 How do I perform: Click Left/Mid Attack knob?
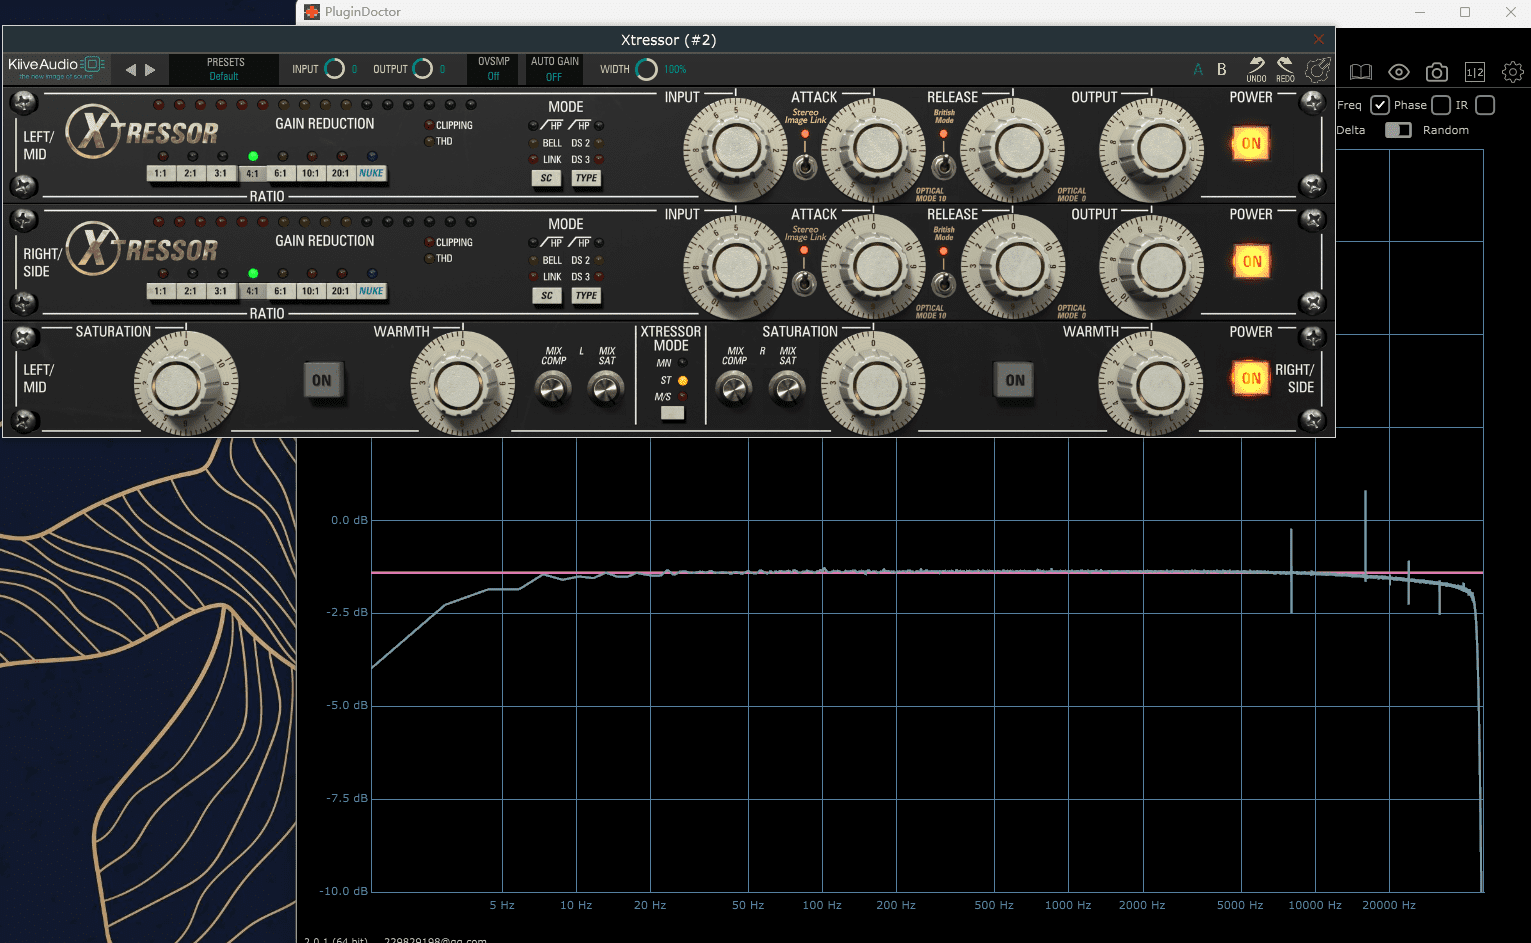[x=873, y=150]
